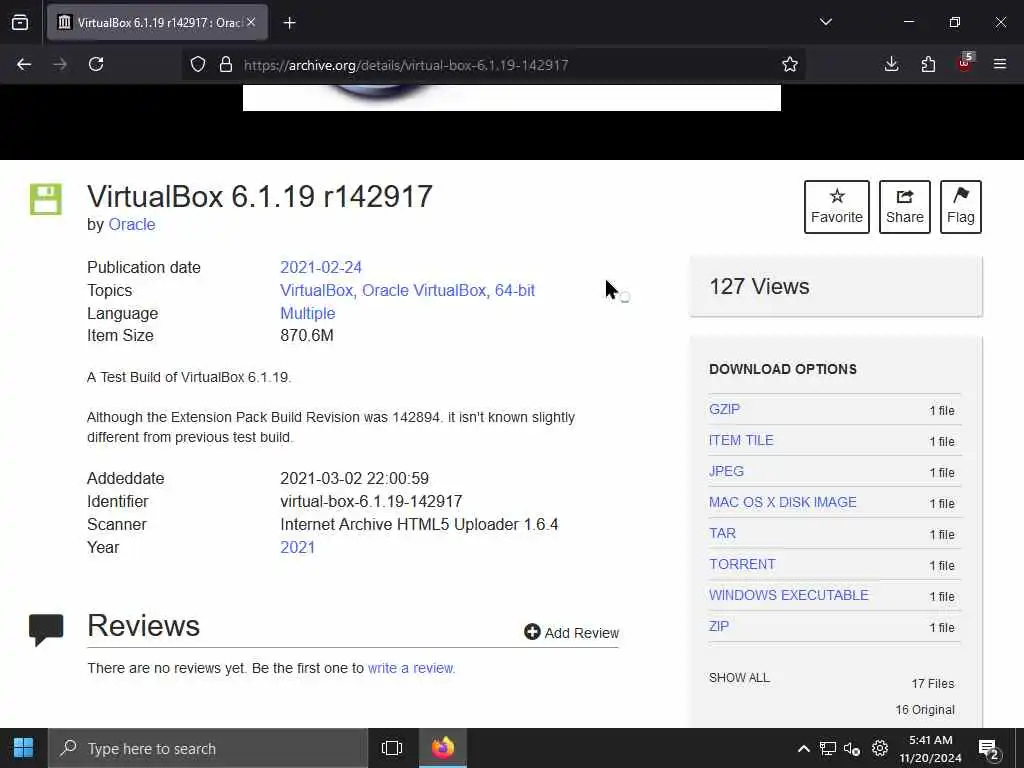Viewport: 1024px width, 768px height.
Task: Click the 127 Views text
Action: [759, 287]
